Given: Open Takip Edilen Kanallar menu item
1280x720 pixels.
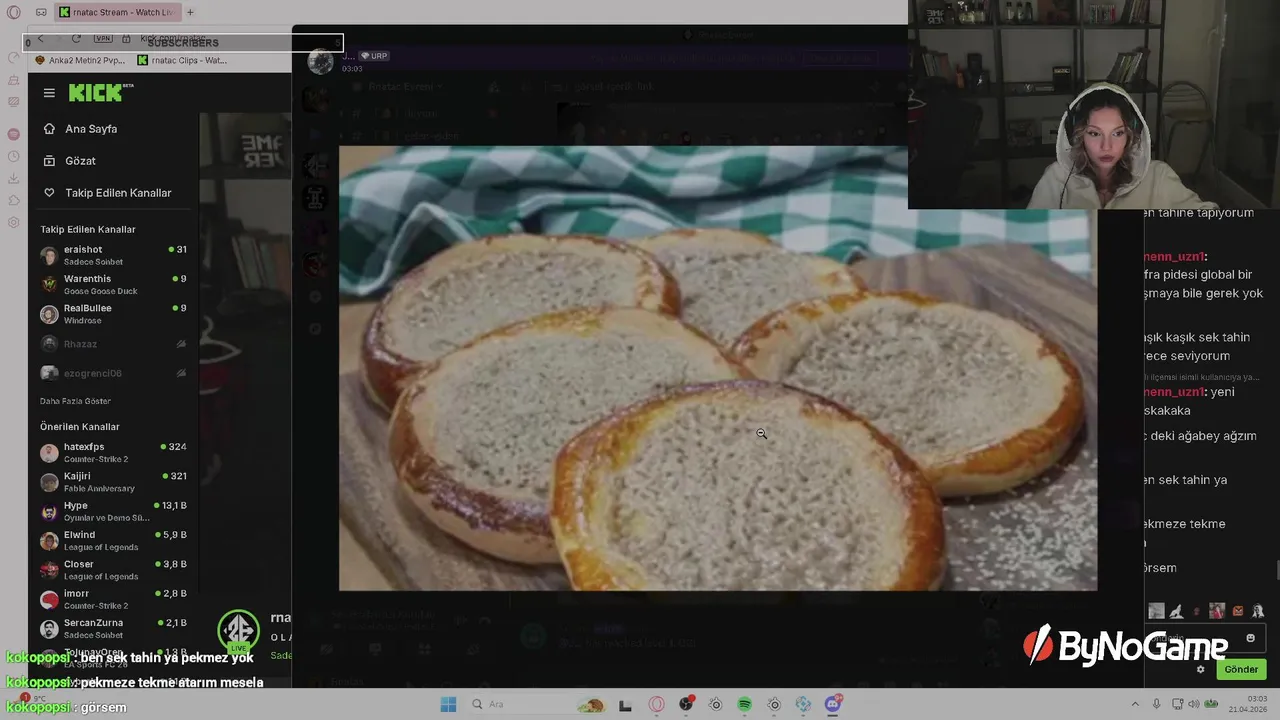Looking at the screenshot, I should point(118,193).
